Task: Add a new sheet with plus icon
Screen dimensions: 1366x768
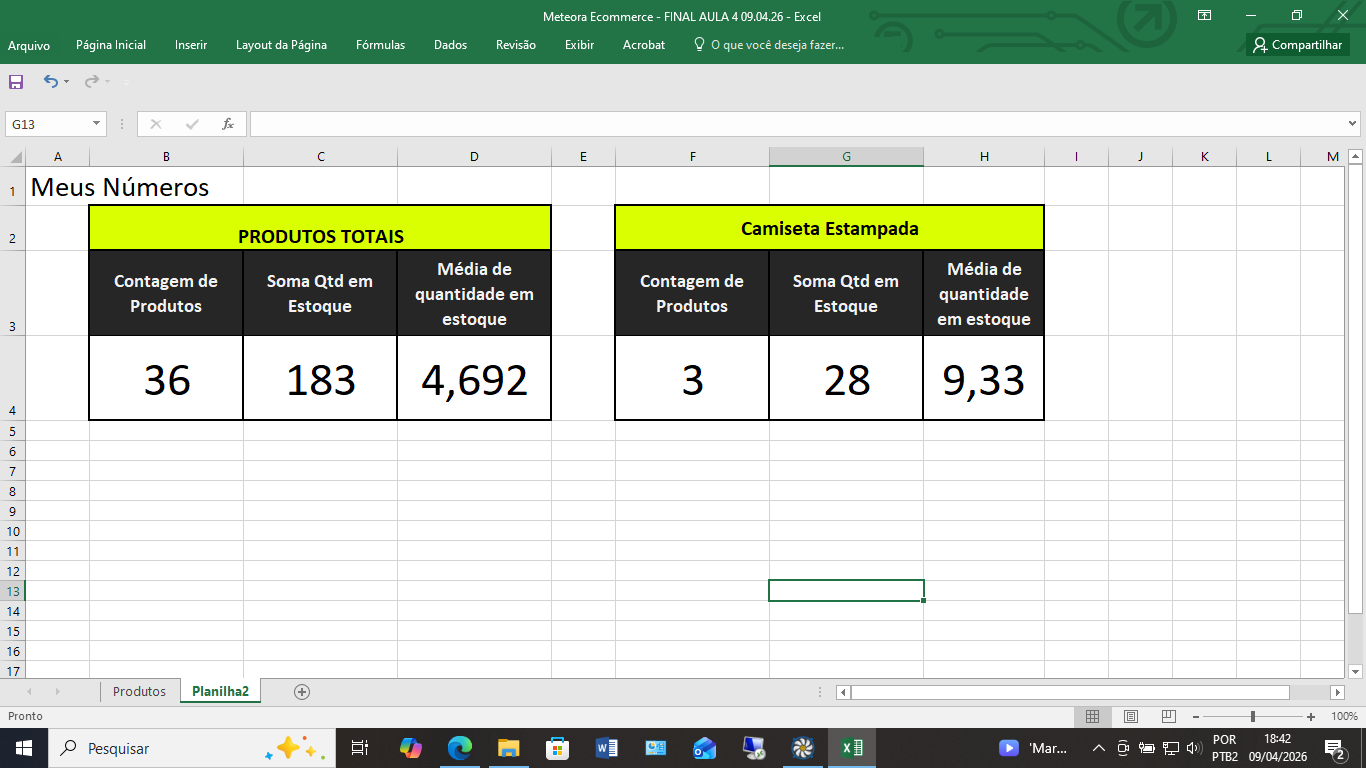Action: 302,691
